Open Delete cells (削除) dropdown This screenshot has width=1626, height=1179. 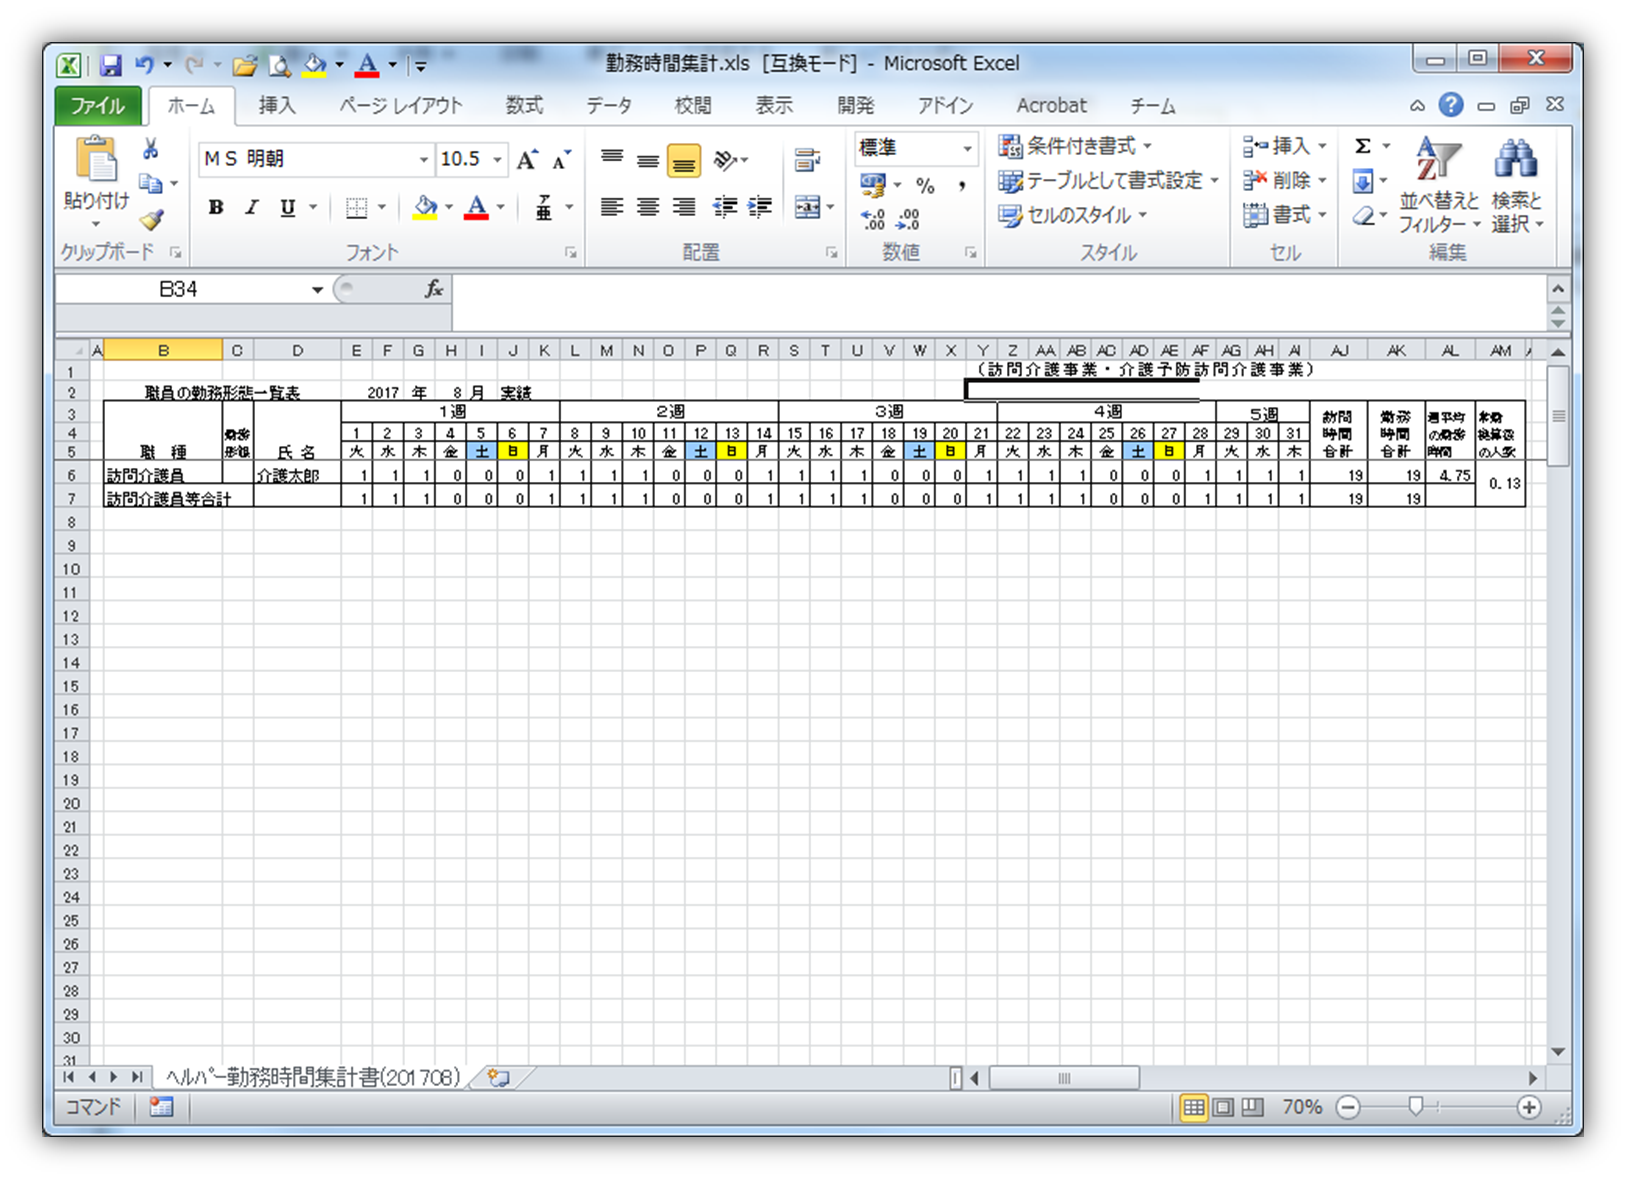[1284, 181]
